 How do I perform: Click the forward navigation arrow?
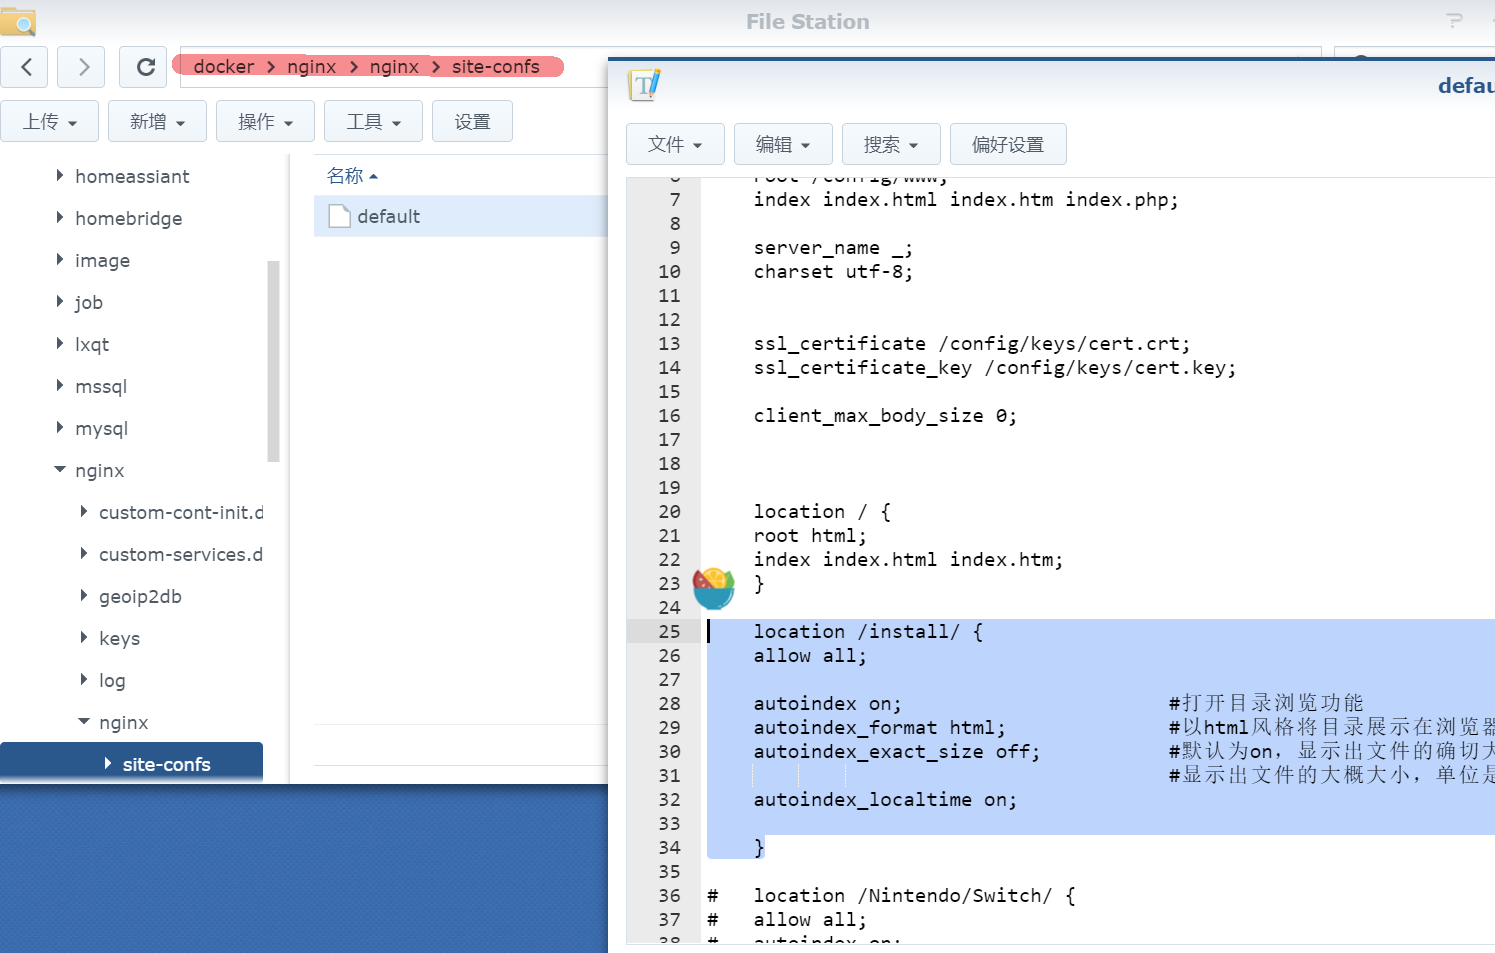click(x=80, y=67)
